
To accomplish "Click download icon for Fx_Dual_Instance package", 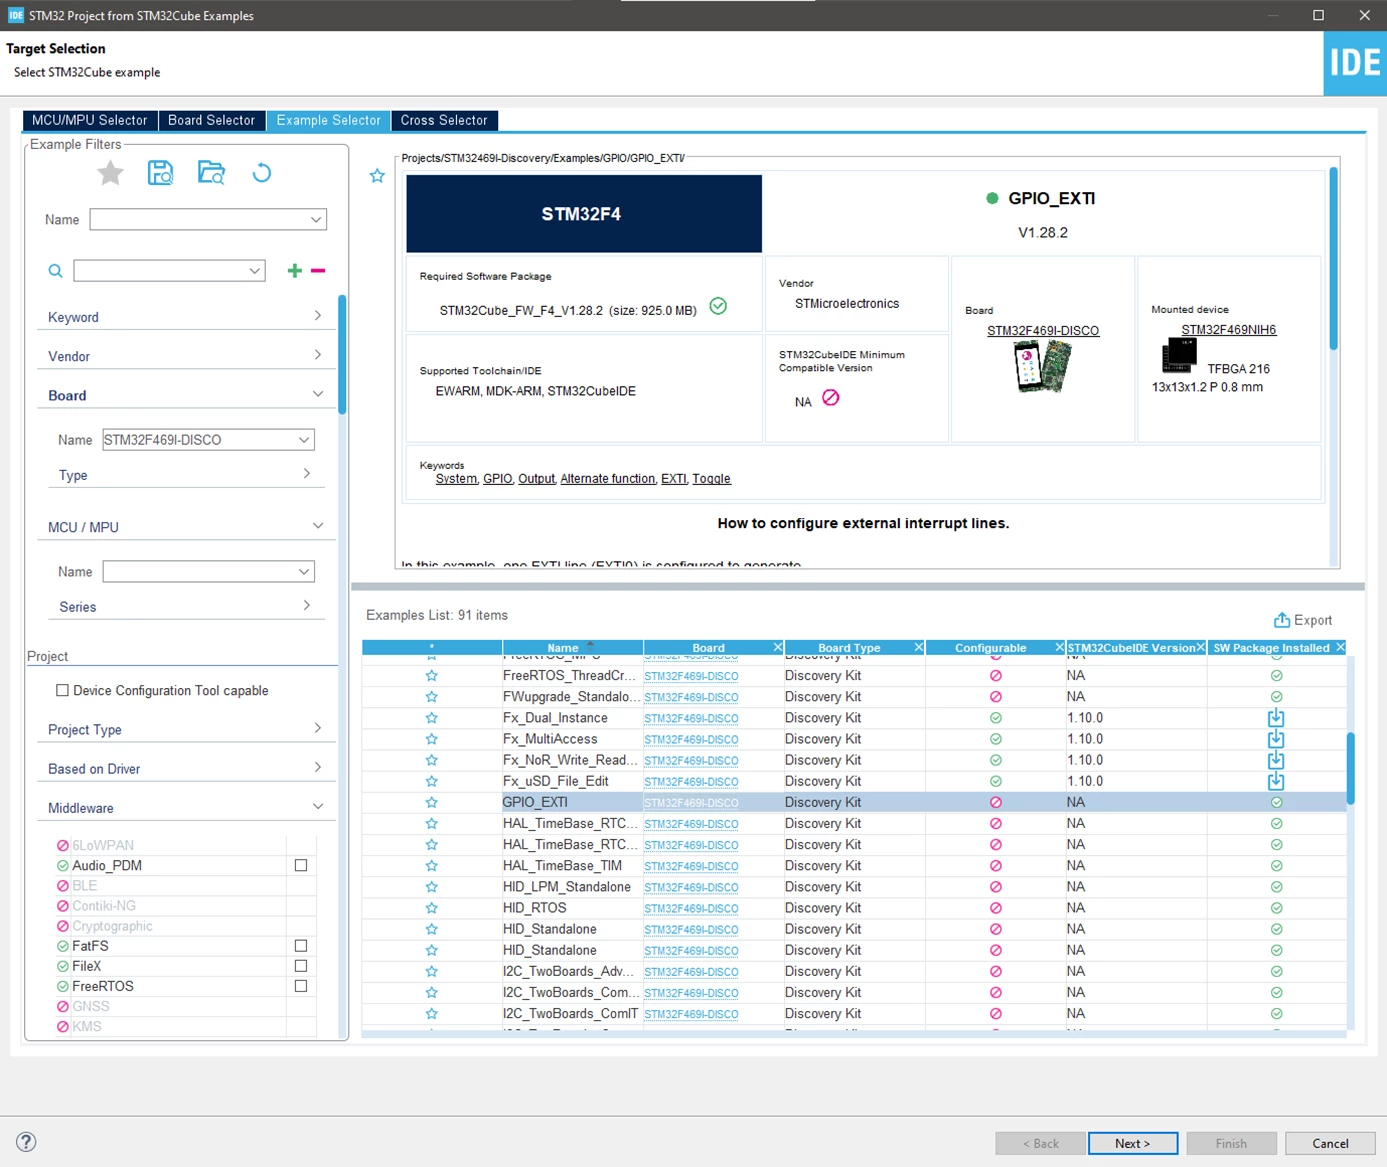I will 1276,718.
